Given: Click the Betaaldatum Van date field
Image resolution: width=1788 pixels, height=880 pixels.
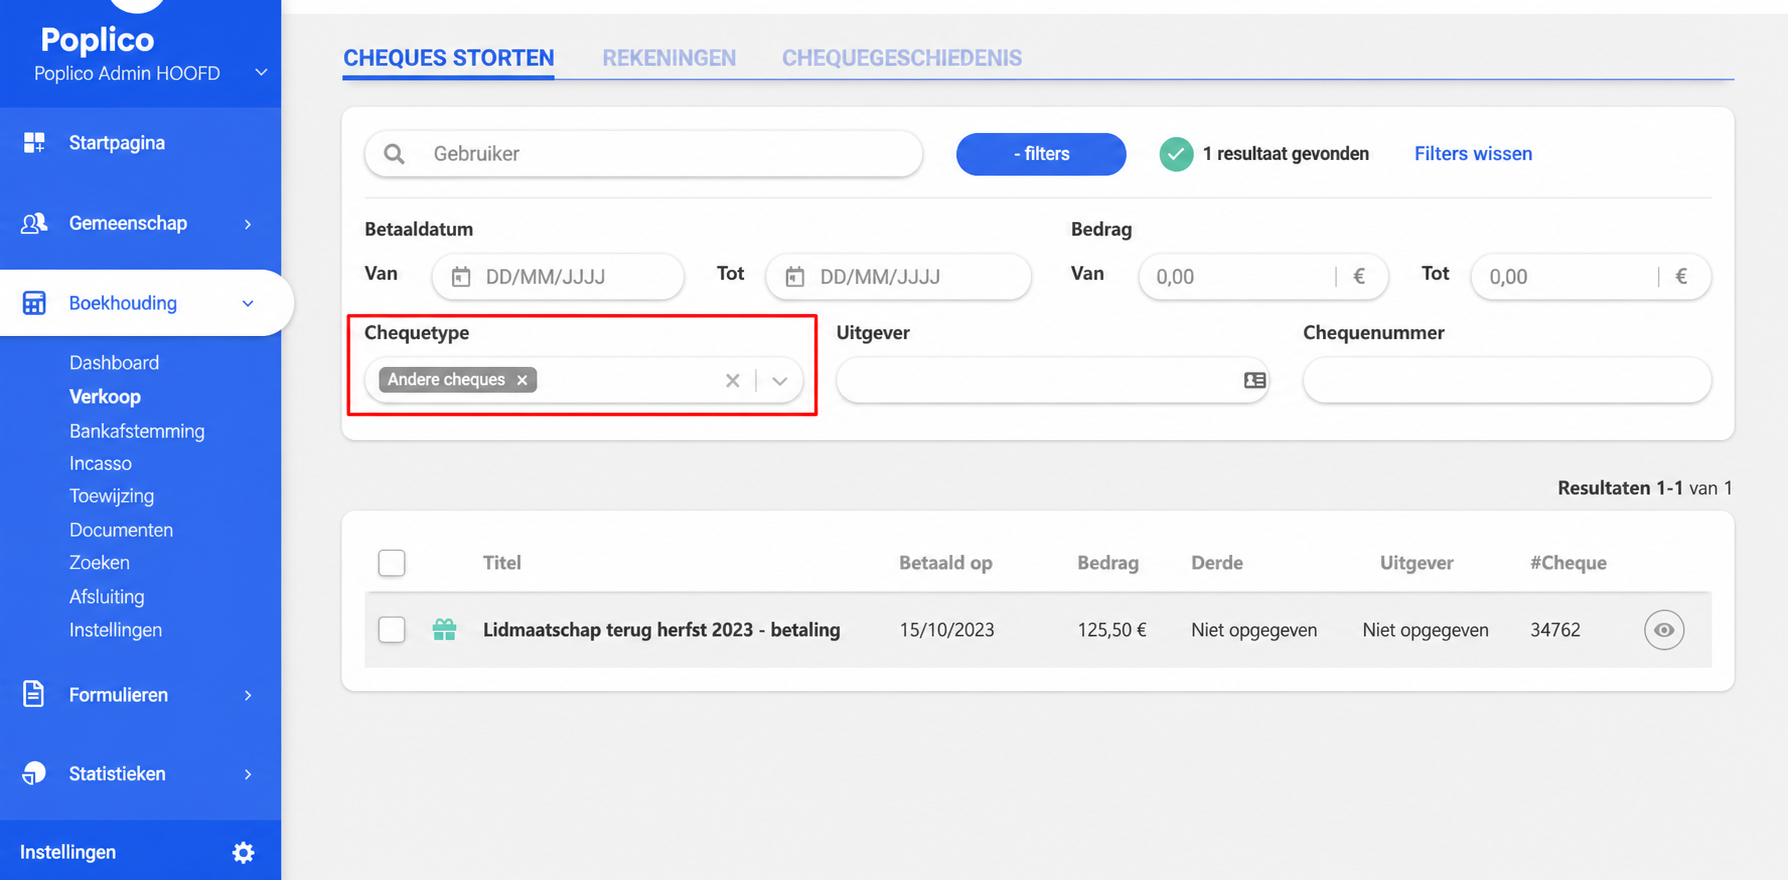Looking at the screenshot, I should point(558,277).
